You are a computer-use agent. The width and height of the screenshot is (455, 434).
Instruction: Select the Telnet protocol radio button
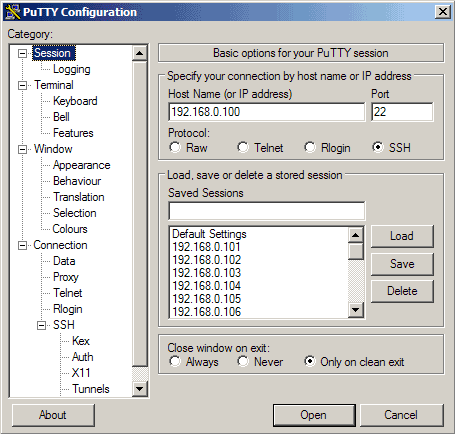click(243, 147)
